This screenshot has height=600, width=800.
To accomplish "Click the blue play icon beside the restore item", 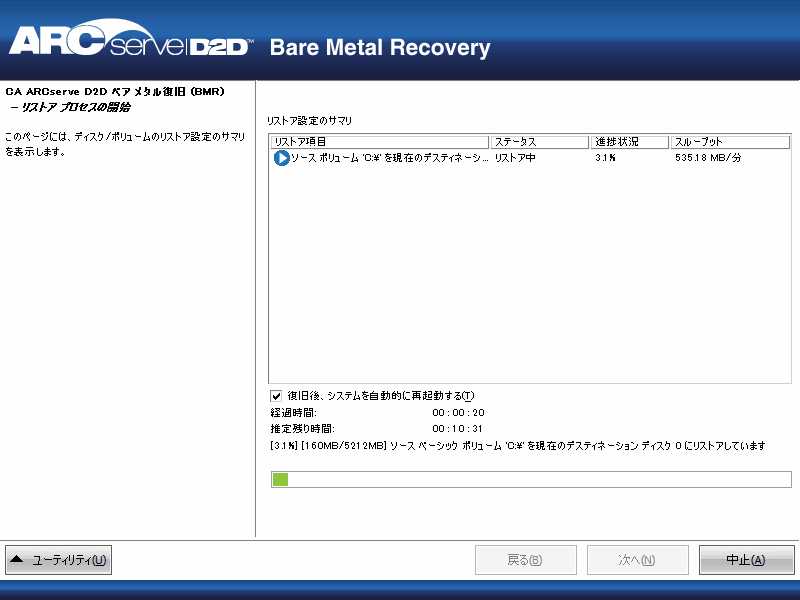I will point(281,158).
